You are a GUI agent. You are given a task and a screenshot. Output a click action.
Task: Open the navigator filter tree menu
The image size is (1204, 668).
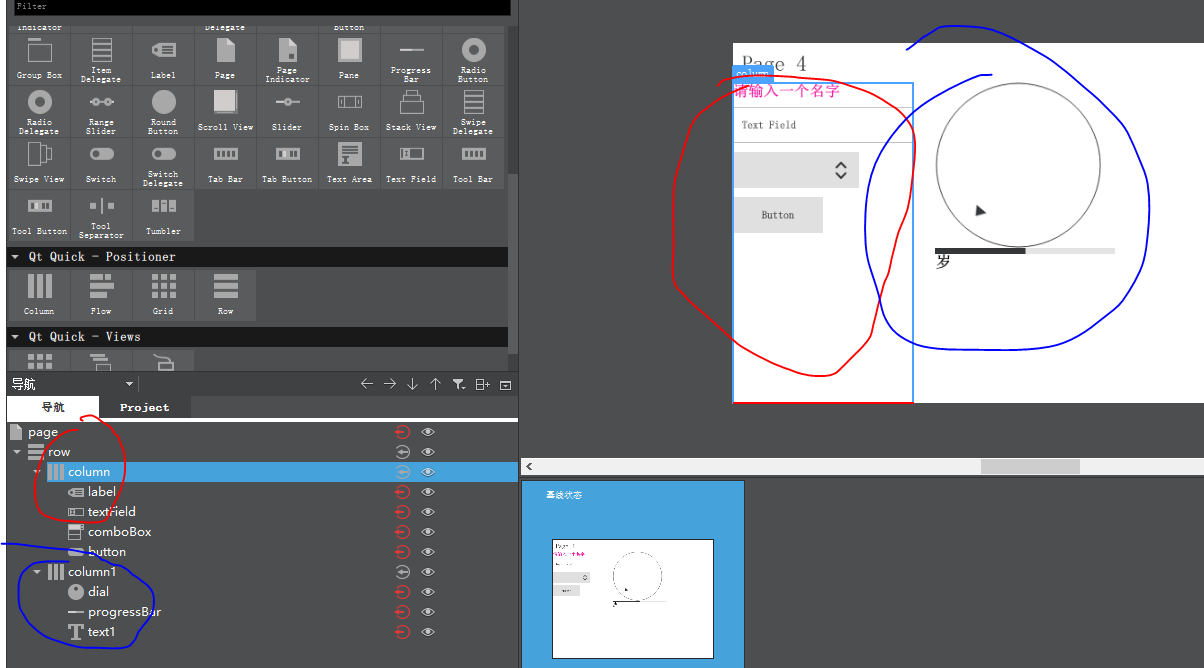pos(458,384)
